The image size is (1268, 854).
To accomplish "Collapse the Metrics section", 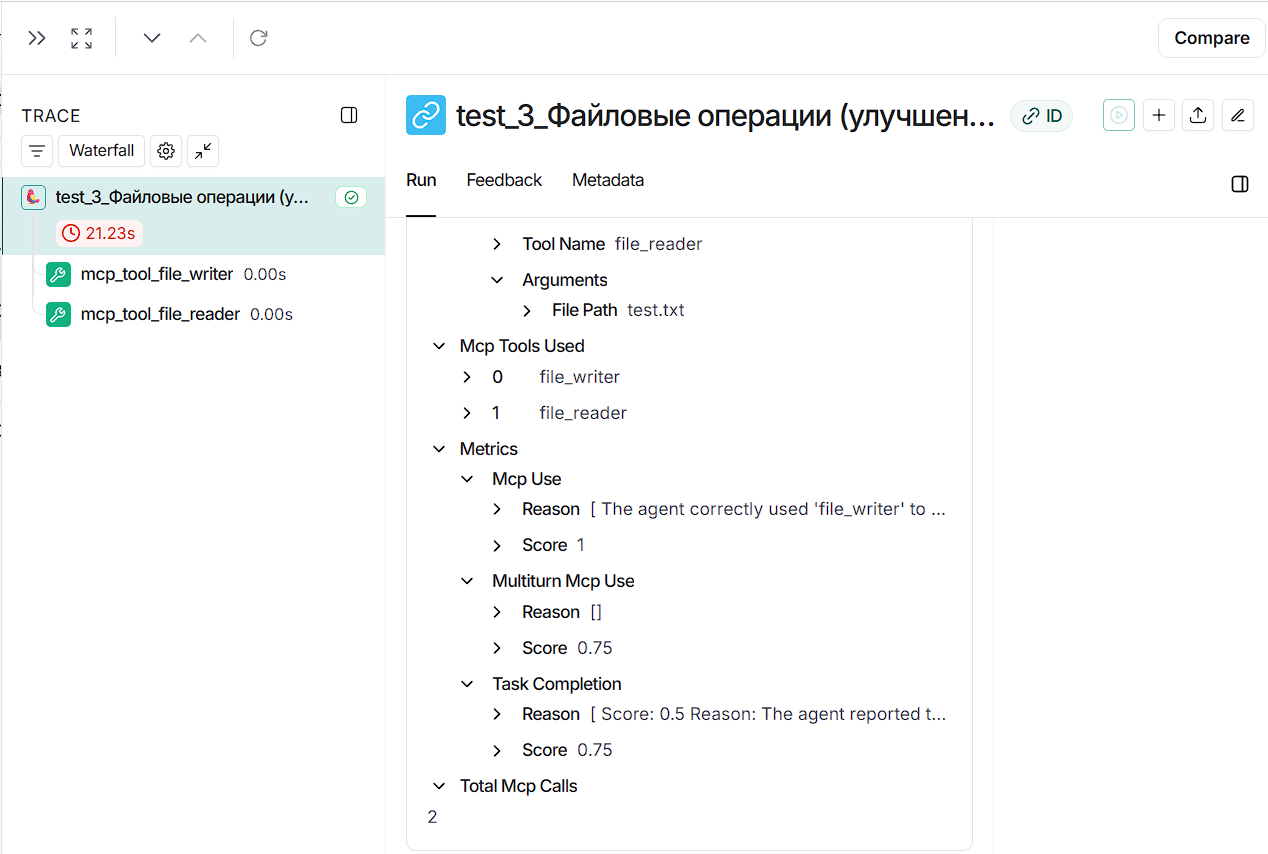I will (438, 449).
